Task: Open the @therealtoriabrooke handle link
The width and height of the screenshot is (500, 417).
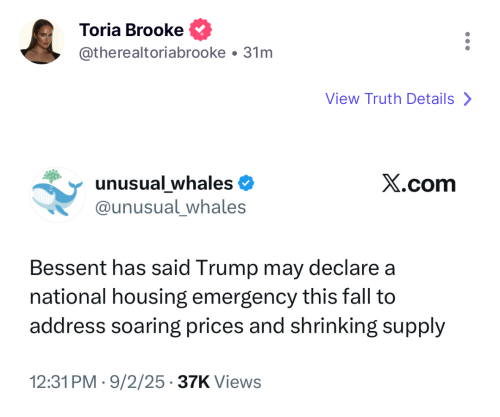Action: pyautogui.click(x=152, y=53)
